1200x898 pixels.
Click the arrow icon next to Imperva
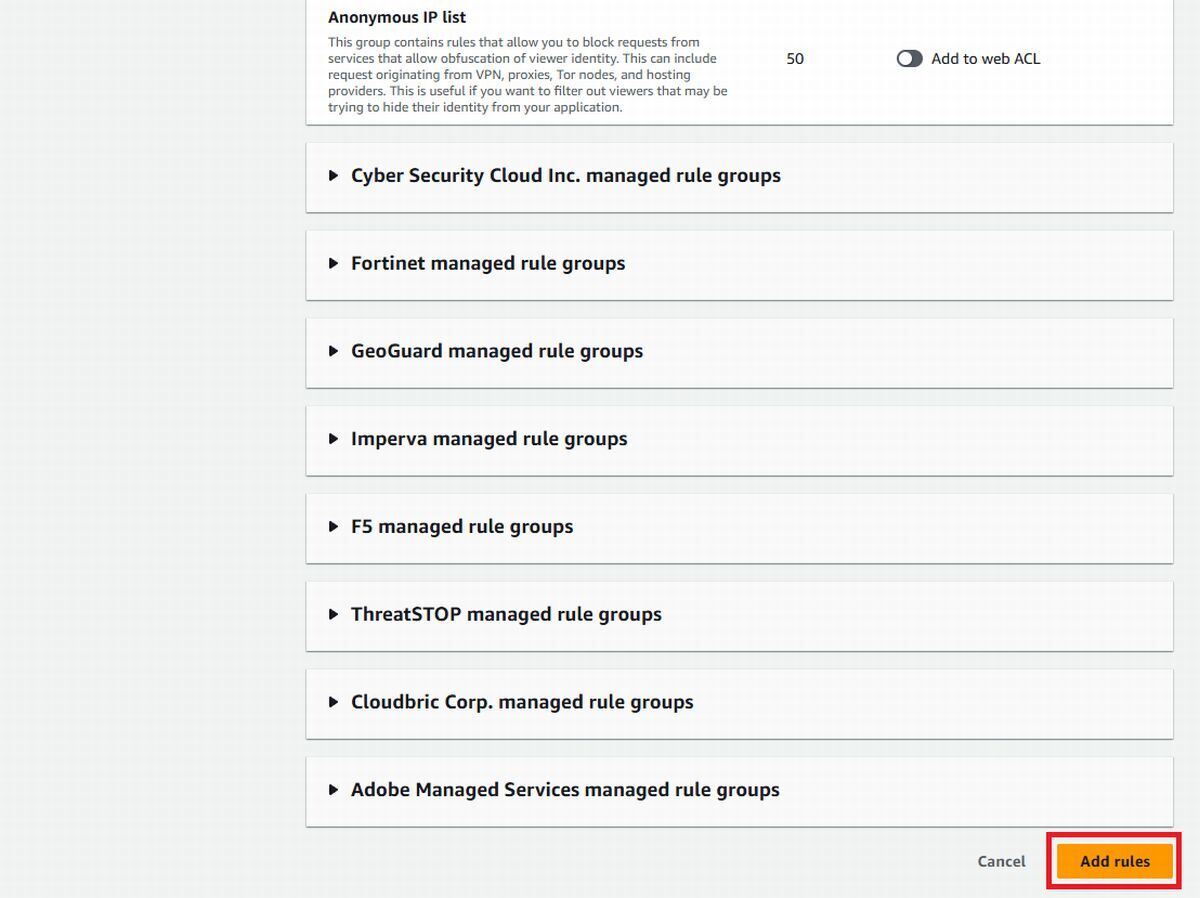click(x=334, y=439)
